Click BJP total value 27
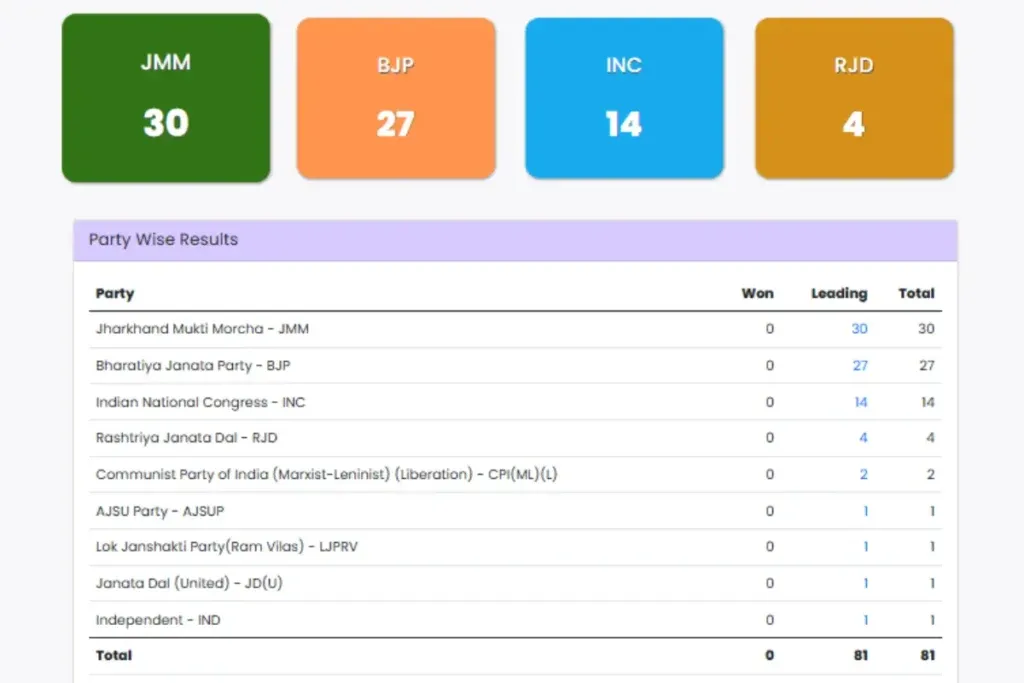Screen dimensions: 1024x683 [927, 366]
